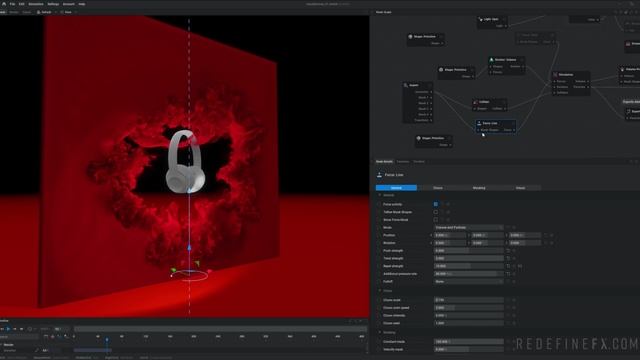Click the Chaos anim speed slider
The width and height of the screenshot is (640, 360).
click(x=469, y=308)
